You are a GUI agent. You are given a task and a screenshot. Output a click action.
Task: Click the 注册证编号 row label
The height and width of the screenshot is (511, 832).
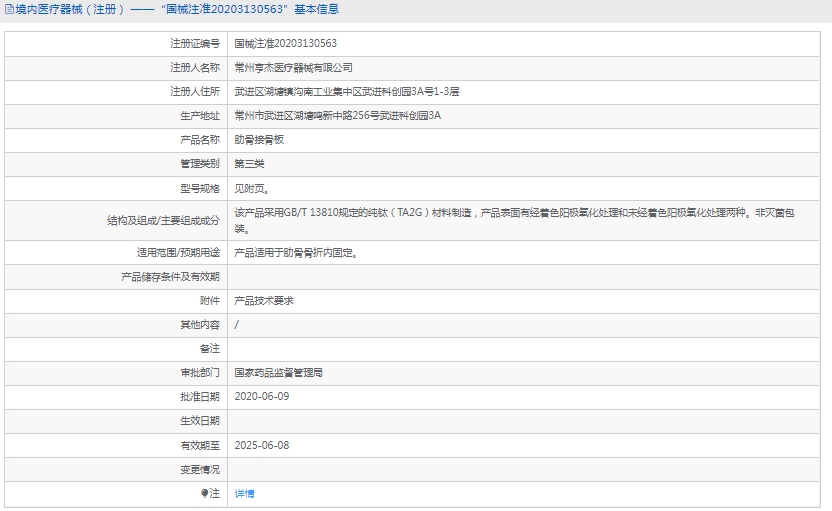point(195,44)
